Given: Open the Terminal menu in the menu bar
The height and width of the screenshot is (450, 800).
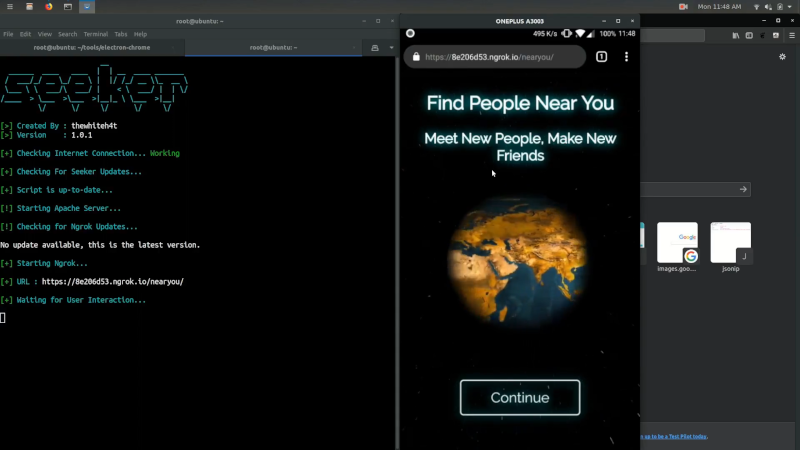Looking at the screenshot, I should tap(95, 34).
